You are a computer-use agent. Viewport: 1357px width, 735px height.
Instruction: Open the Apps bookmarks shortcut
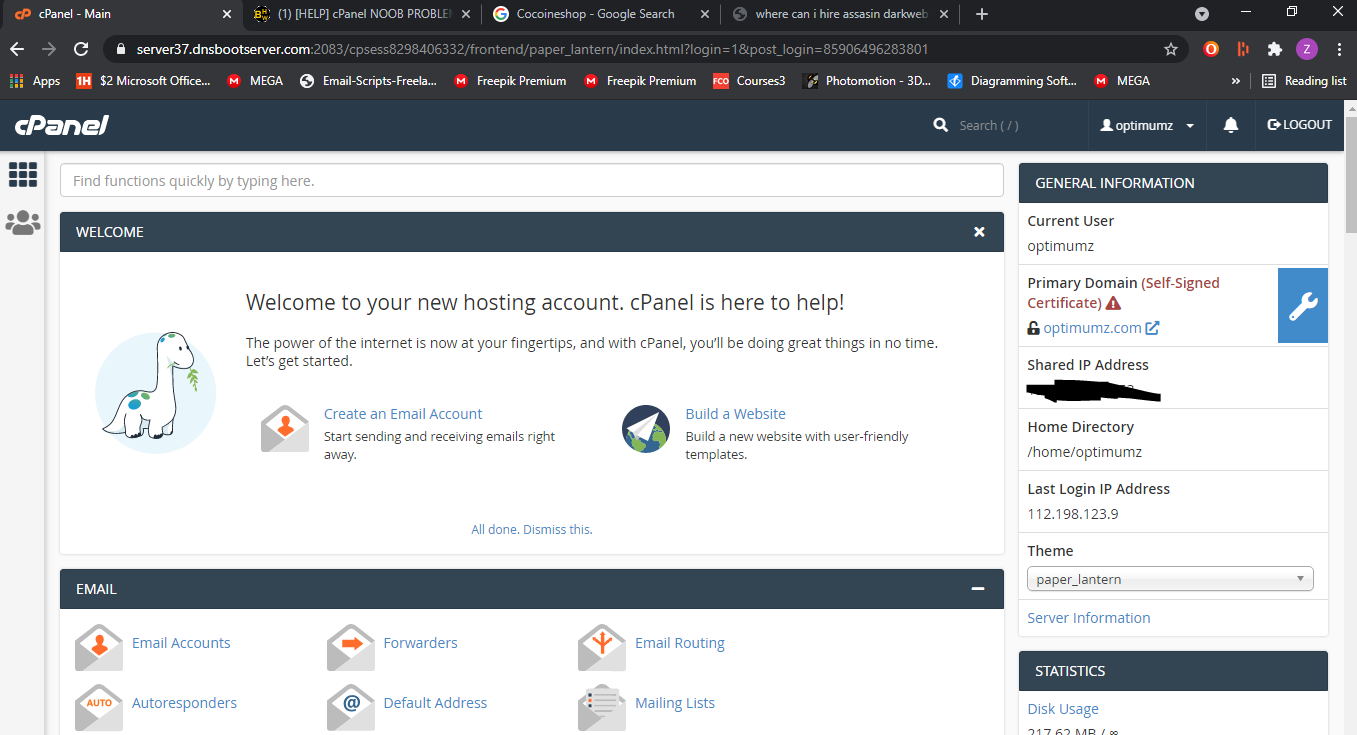(x=35, y=81)
